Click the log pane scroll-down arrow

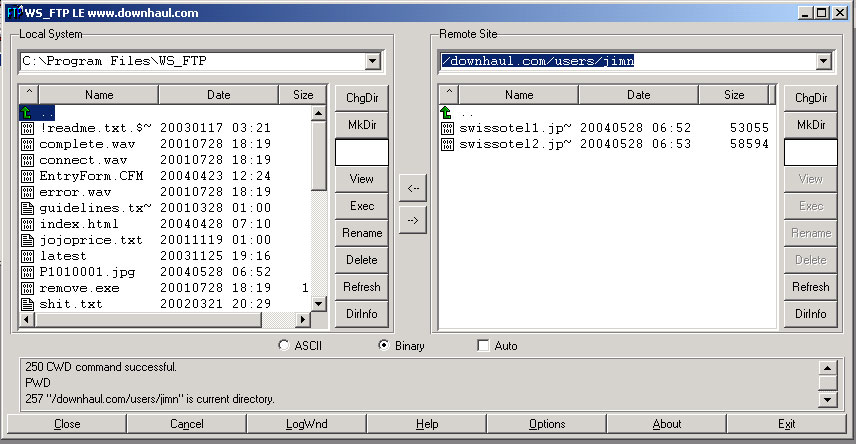click(x=828, y=400)
